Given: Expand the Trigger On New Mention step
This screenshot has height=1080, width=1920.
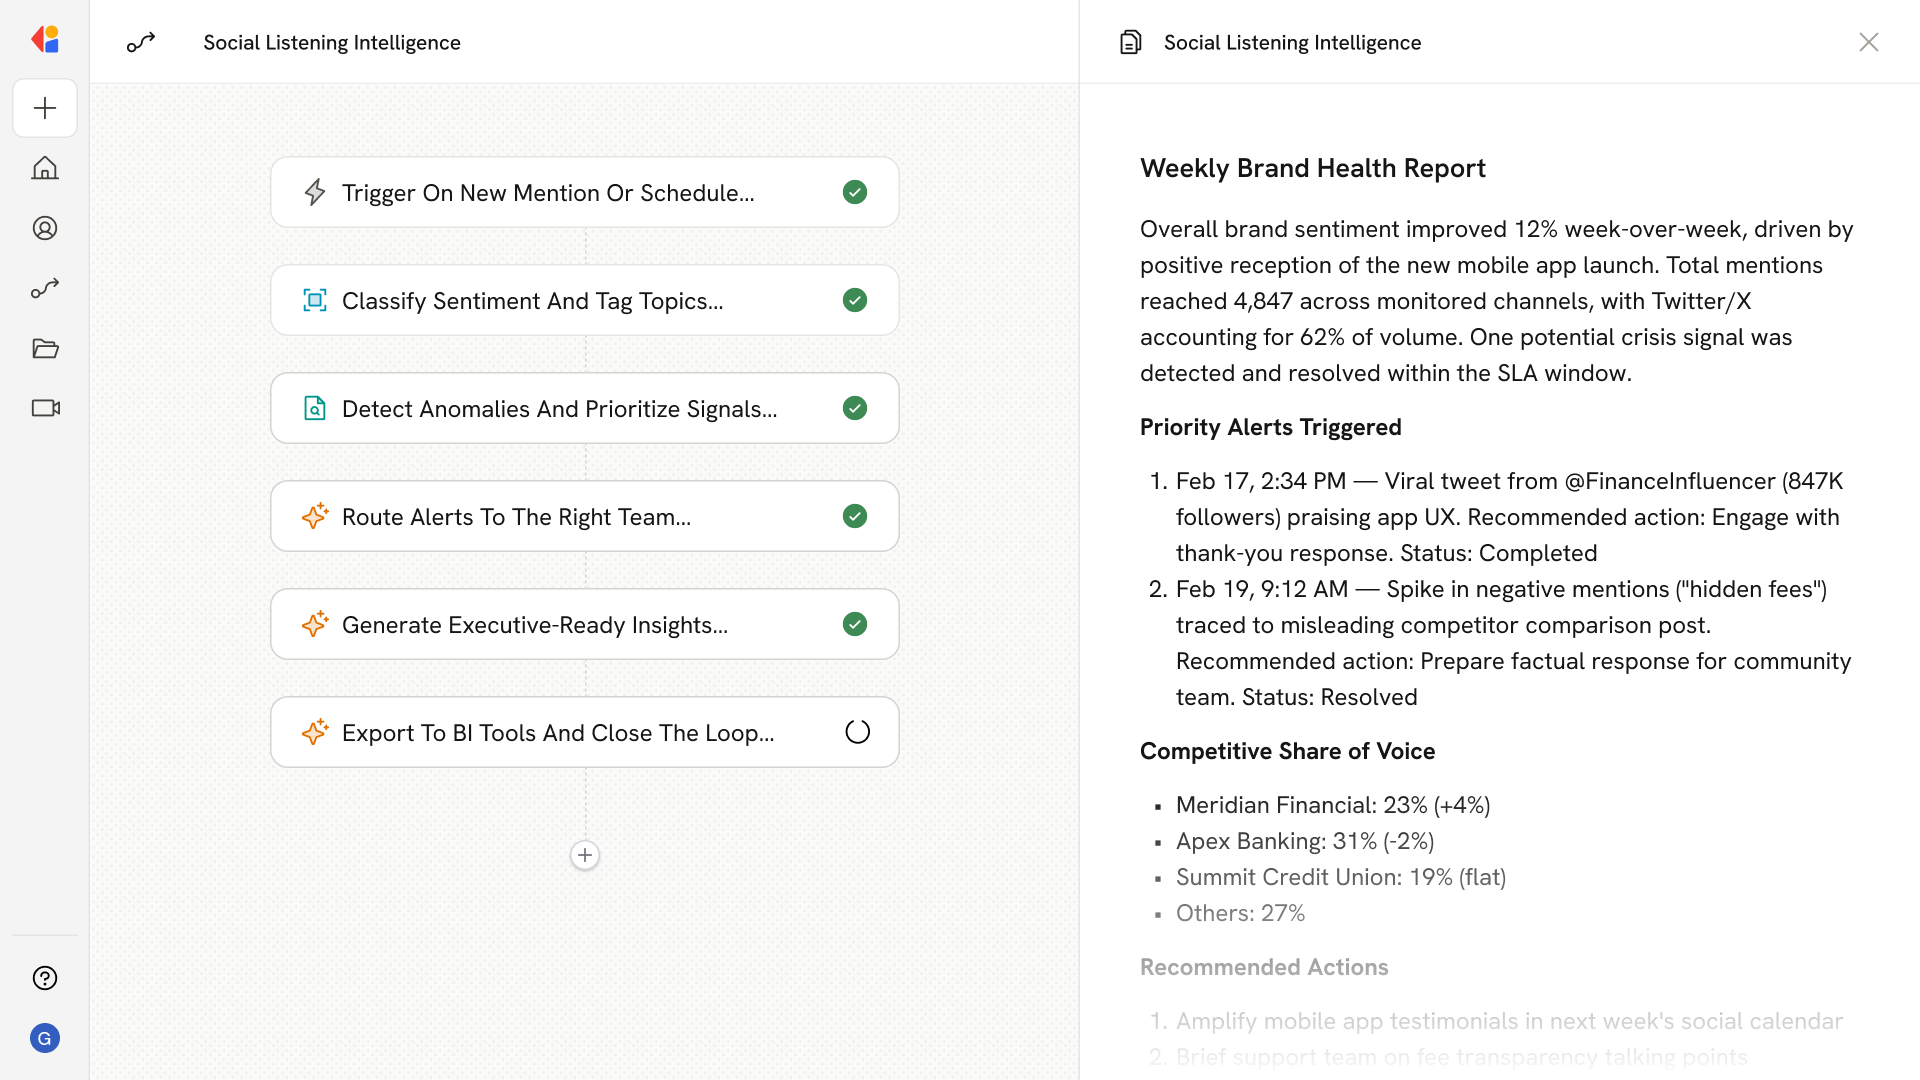Looking at the screenshot, I should pyautogui.click(x=548, y=192).
